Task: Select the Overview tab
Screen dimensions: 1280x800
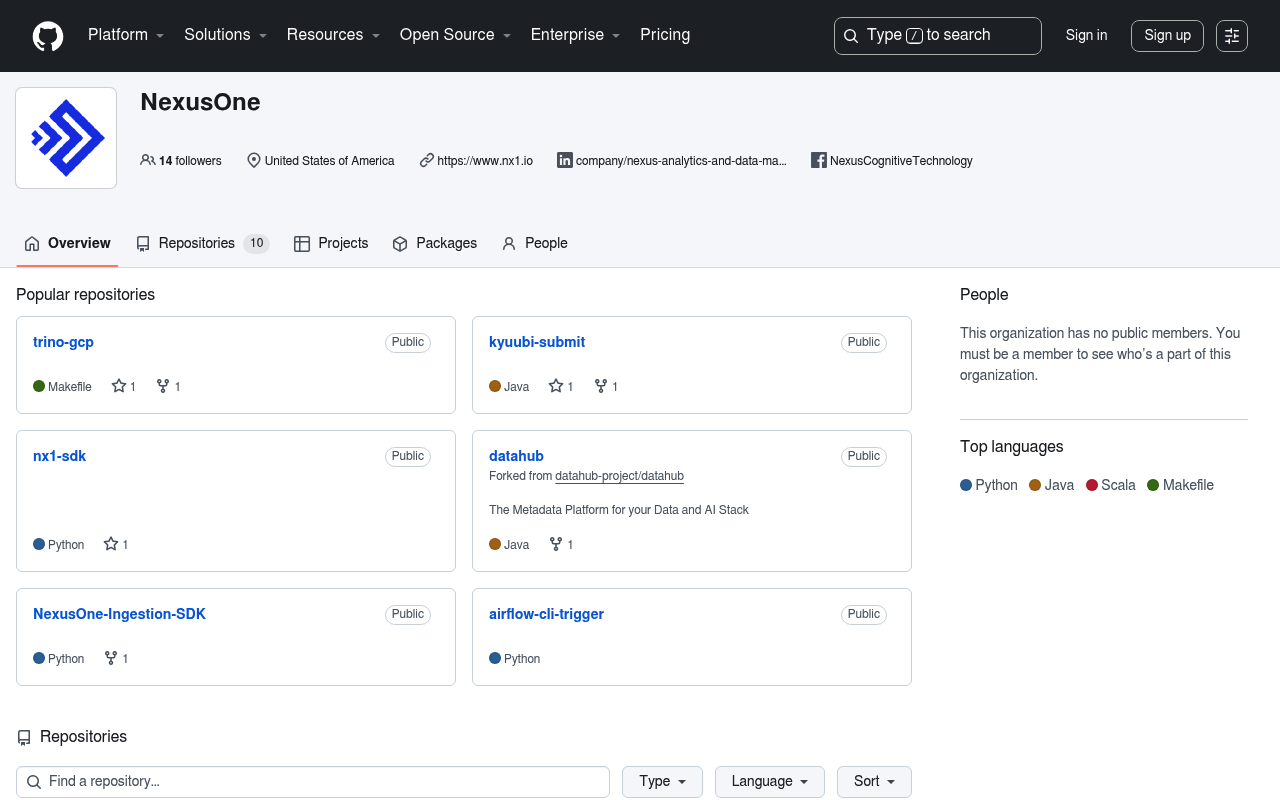Action: (x=67, y=243)
